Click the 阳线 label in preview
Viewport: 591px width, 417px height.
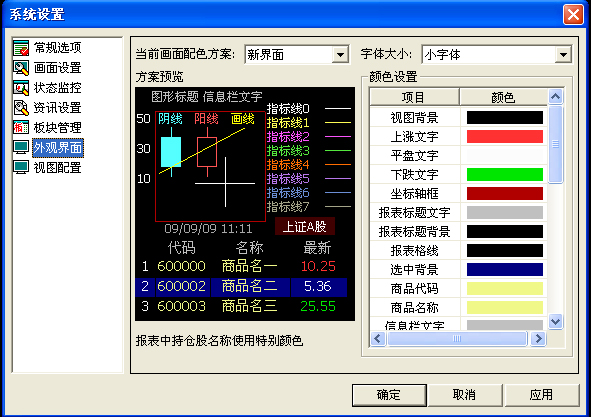[206, 119]
